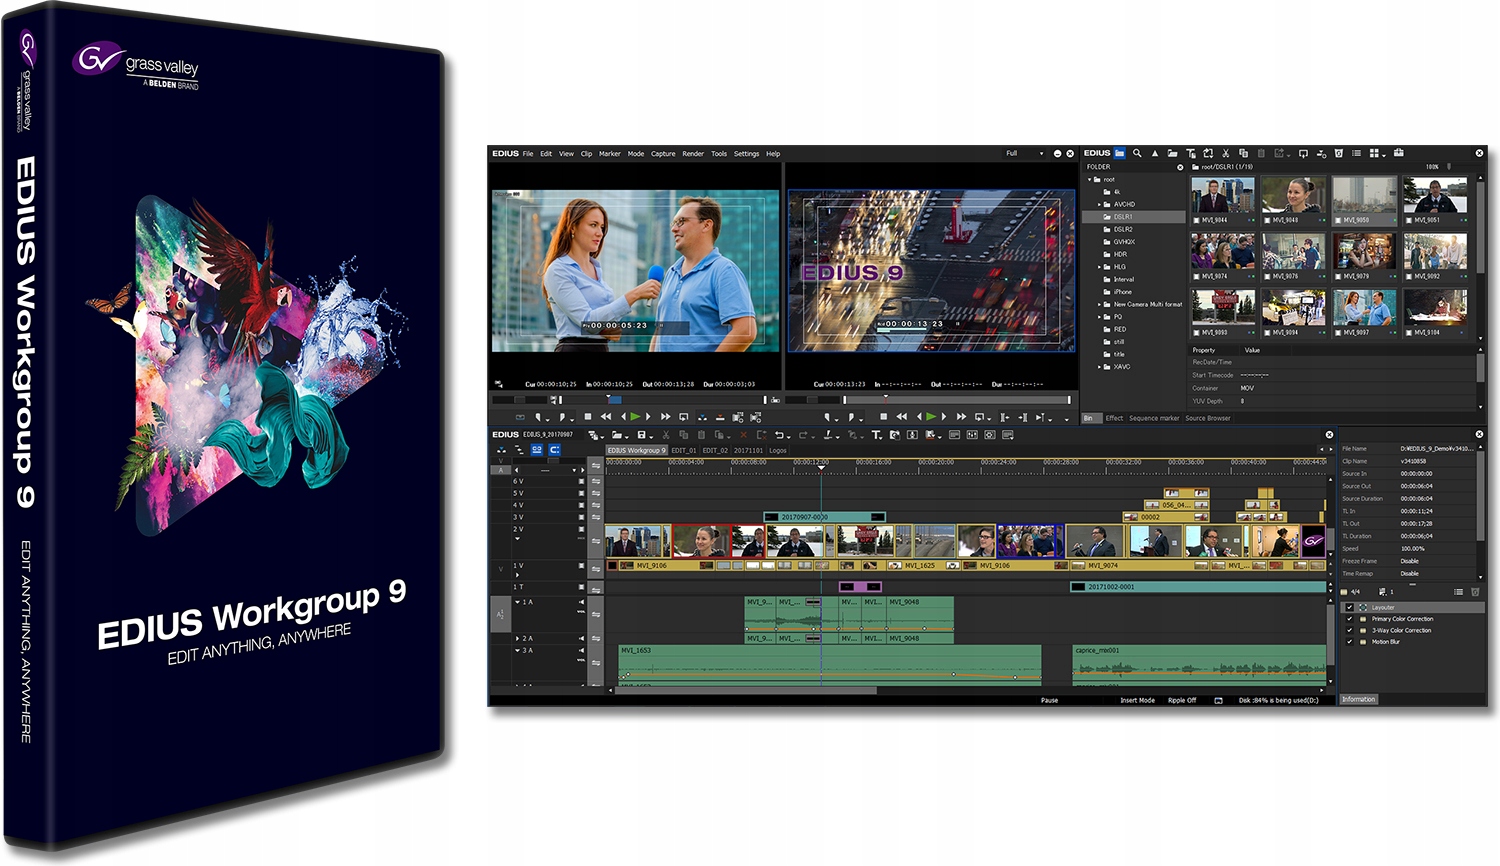Select the EDIT_01 sequence tab
This screenshot has height=866, width=1500.
coord(684,450)
